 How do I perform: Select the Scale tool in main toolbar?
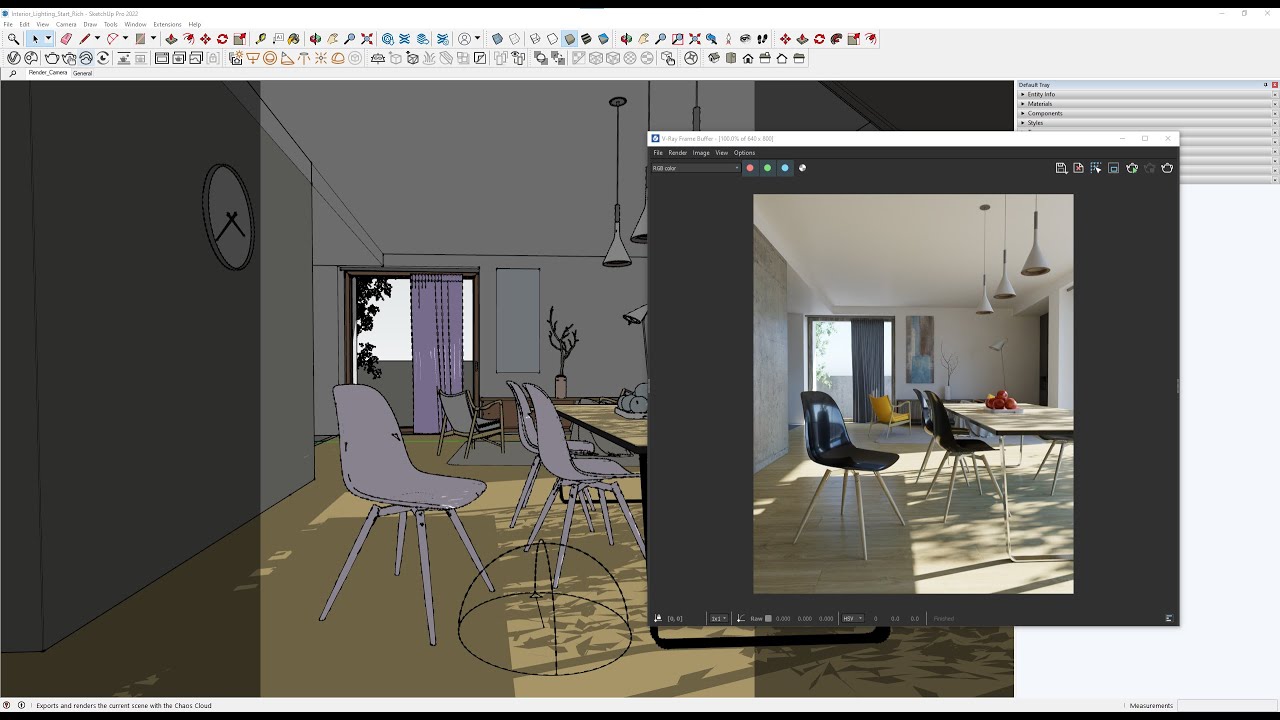(240, 39)
